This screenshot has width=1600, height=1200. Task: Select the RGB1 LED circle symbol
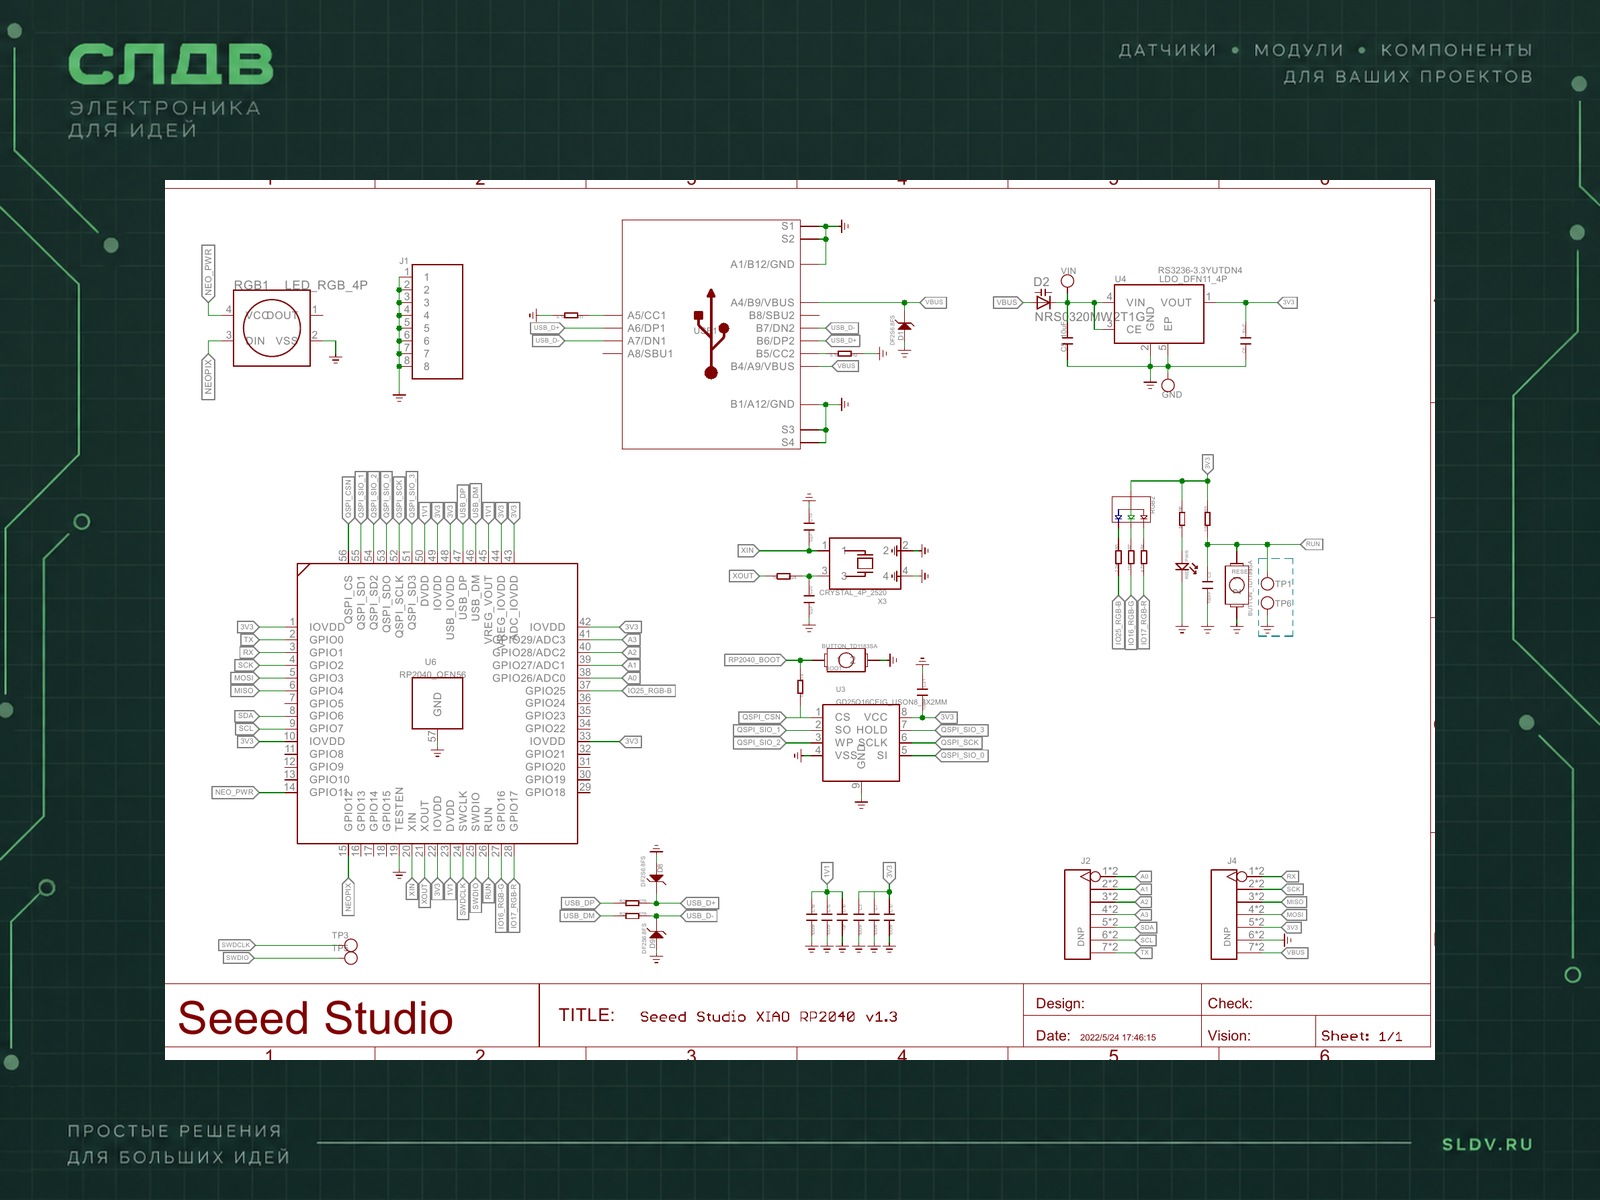271,328
